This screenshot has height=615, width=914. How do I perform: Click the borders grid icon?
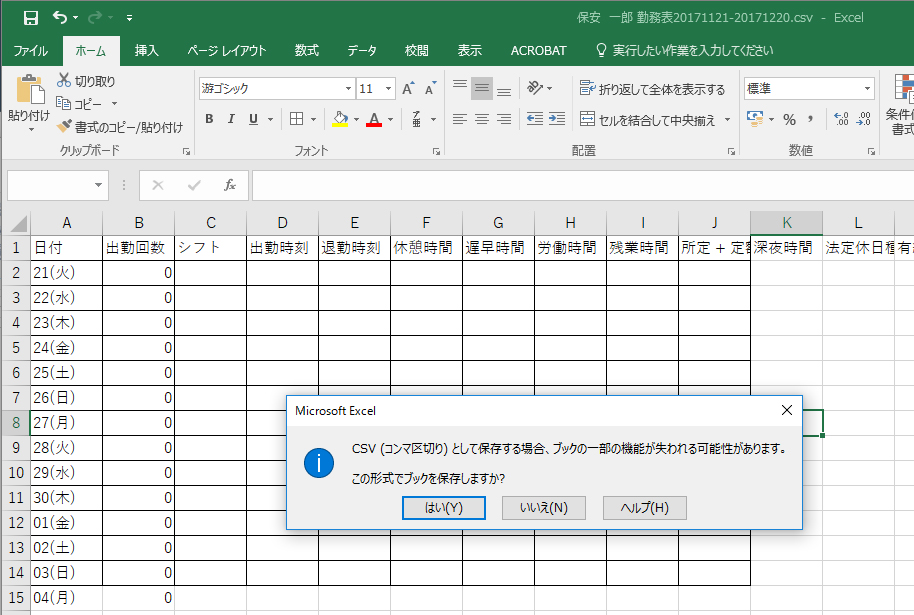296,119
